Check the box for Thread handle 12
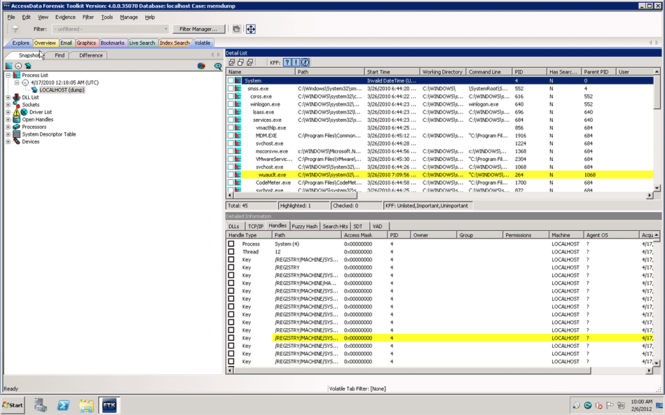The width and height of the screenshot is (665, 415). click(x=231, y=252)
